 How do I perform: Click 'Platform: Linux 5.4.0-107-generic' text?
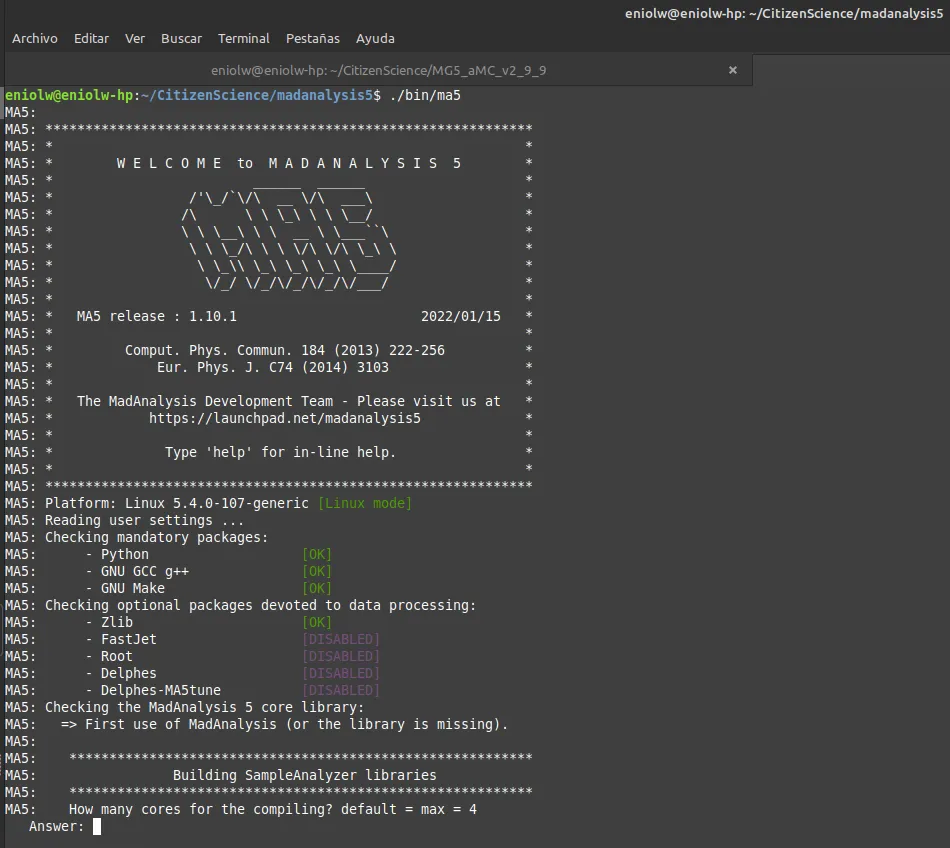177,503
